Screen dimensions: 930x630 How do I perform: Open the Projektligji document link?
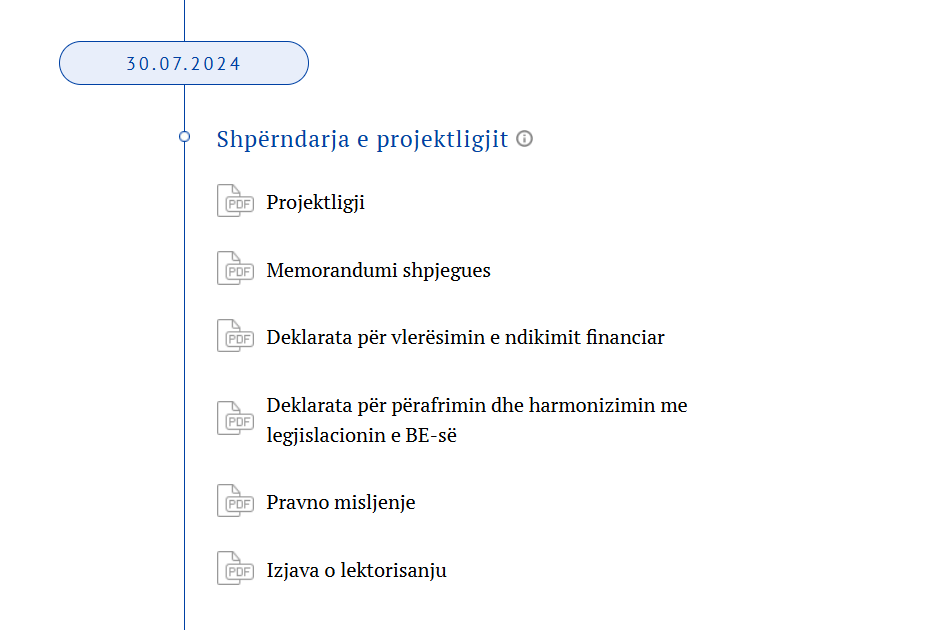tap(316, 202)
